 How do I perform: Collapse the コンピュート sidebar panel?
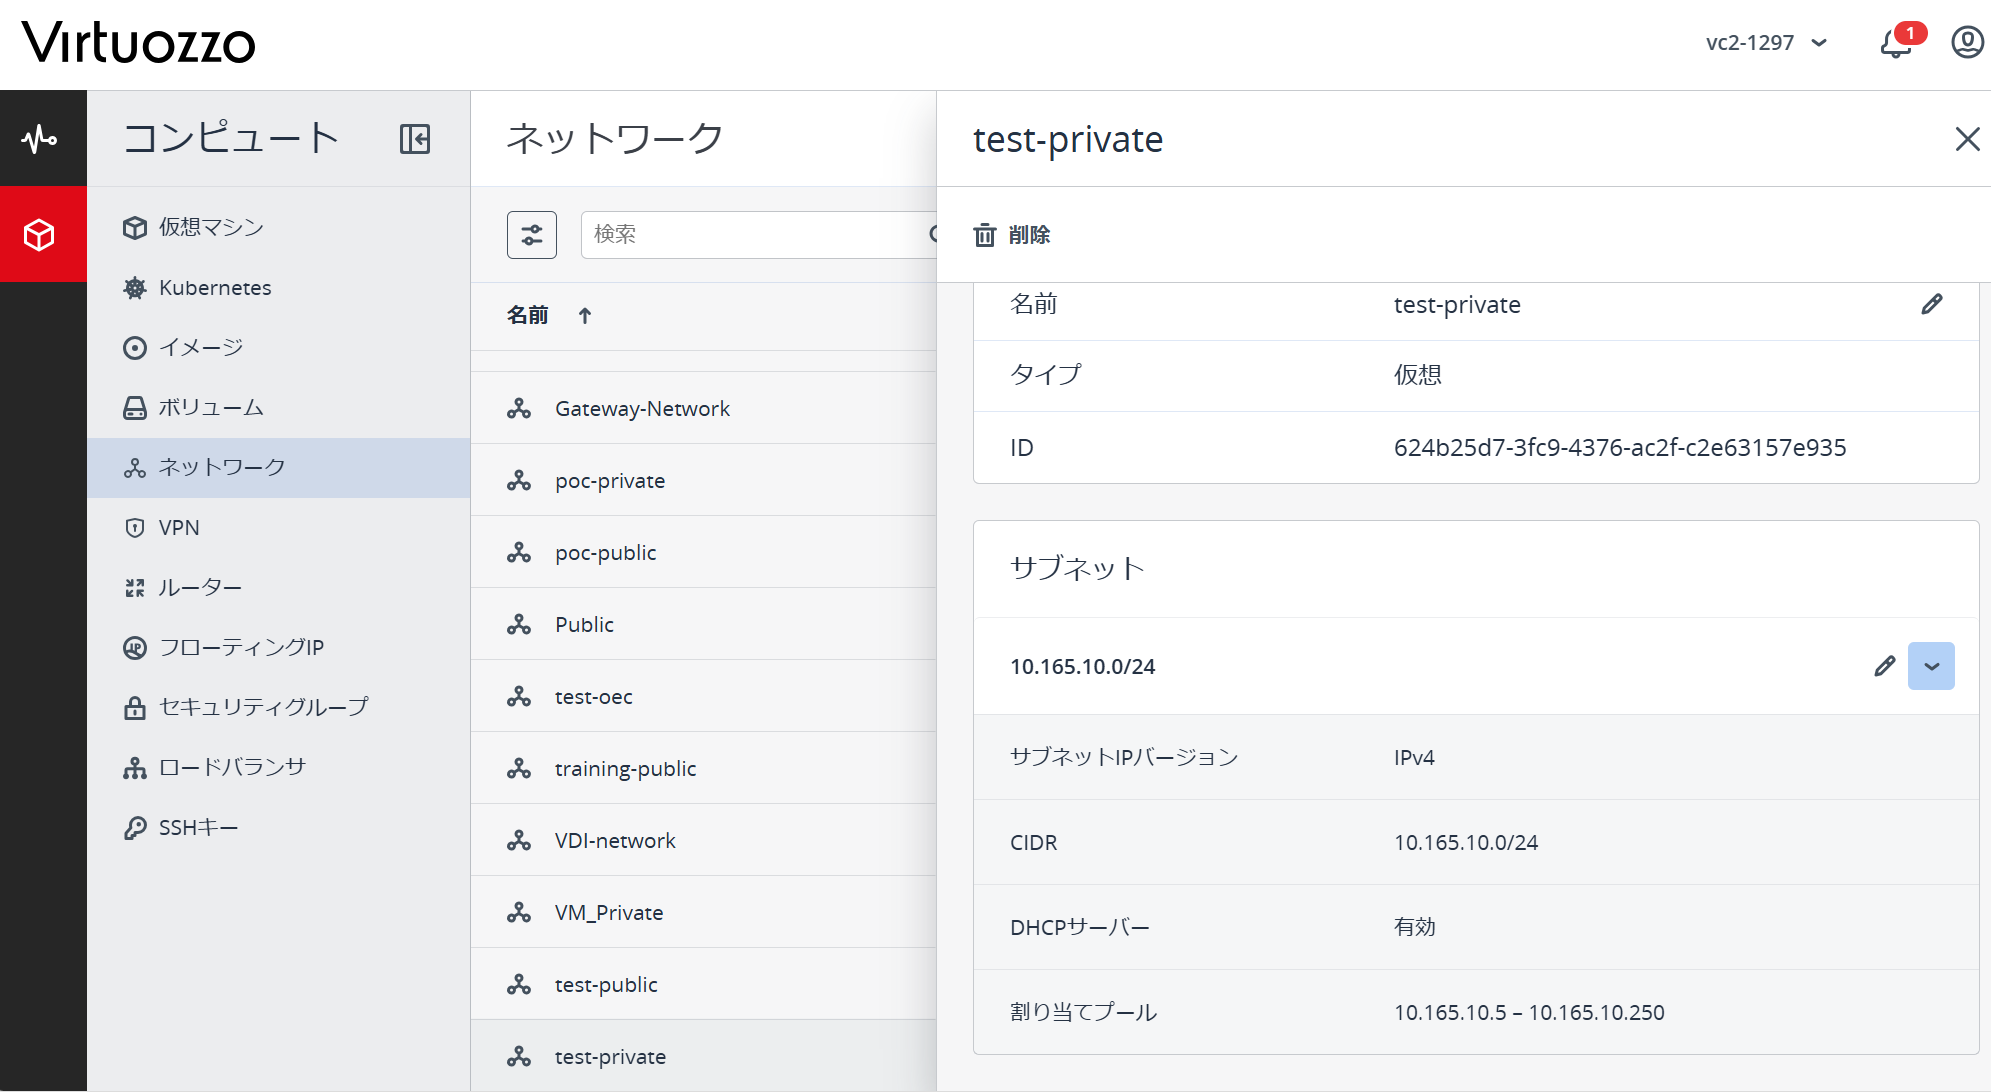pos(414,139)
